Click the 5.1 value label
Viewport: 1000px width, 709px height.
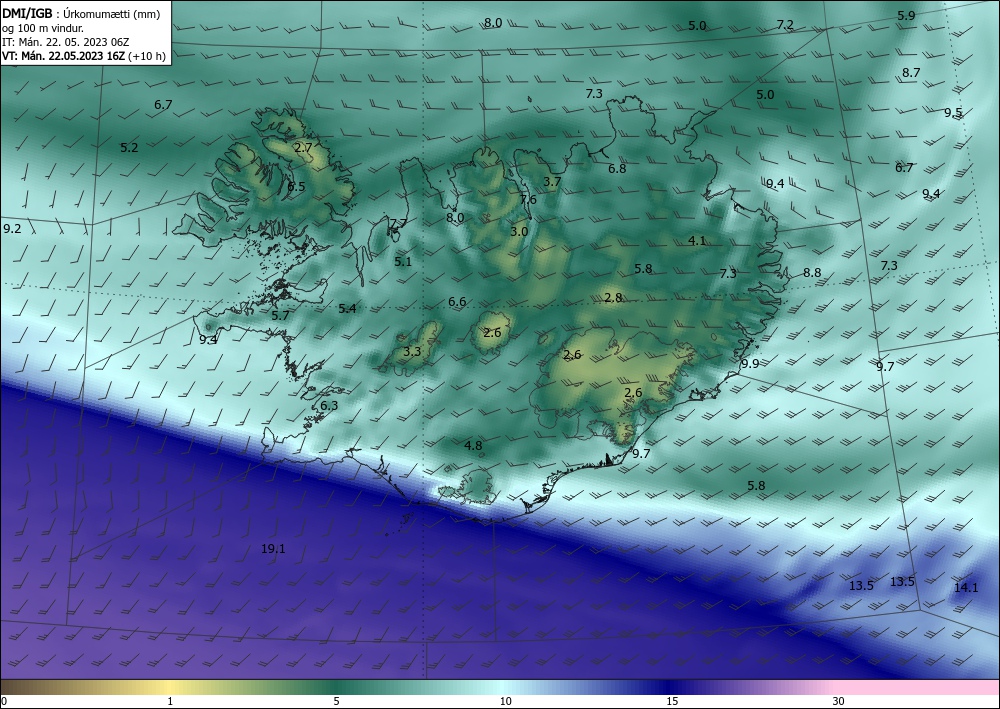click(x=402, y=261)
